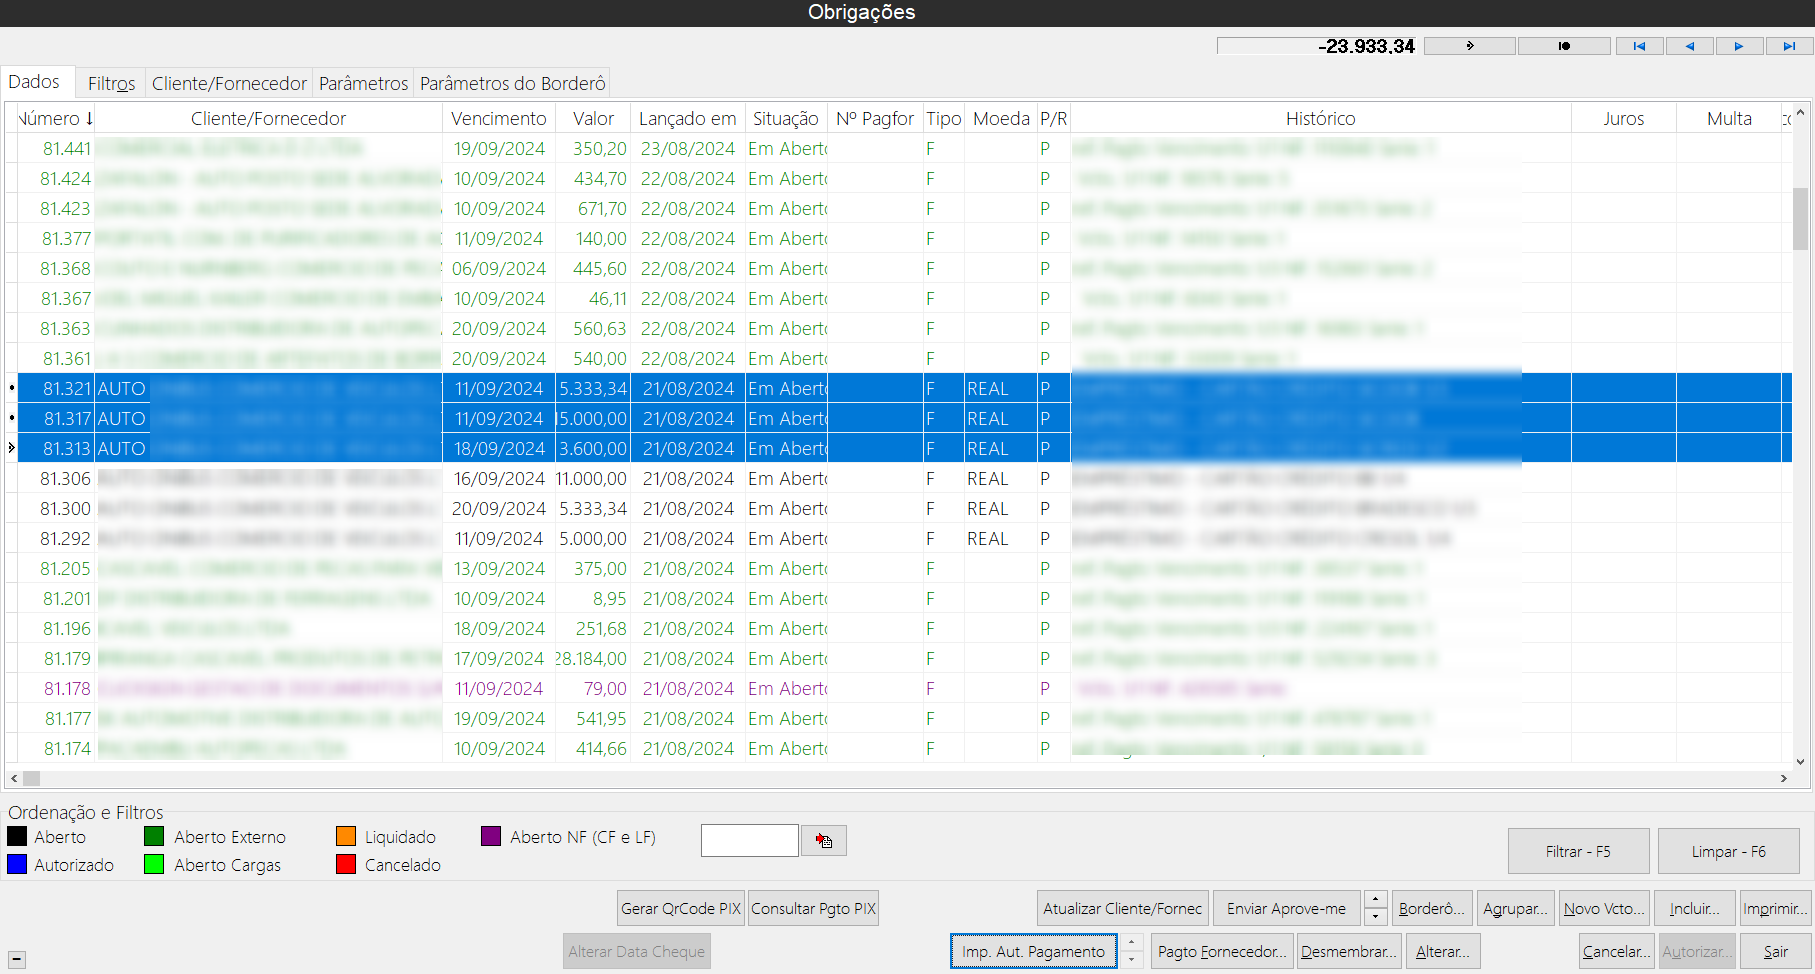
Task: Click the -23.933,34 total value field
Action: [1317, 46]
